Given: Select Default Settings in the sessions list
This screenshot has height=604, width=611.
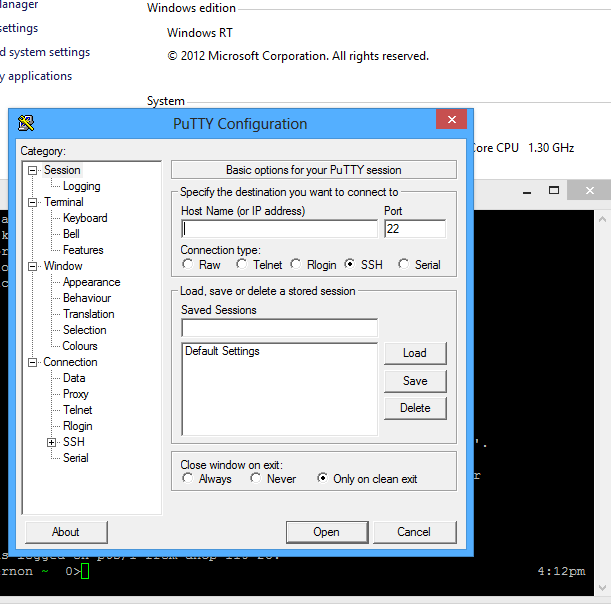Looking at the screenshot, I should click(222, 351).
